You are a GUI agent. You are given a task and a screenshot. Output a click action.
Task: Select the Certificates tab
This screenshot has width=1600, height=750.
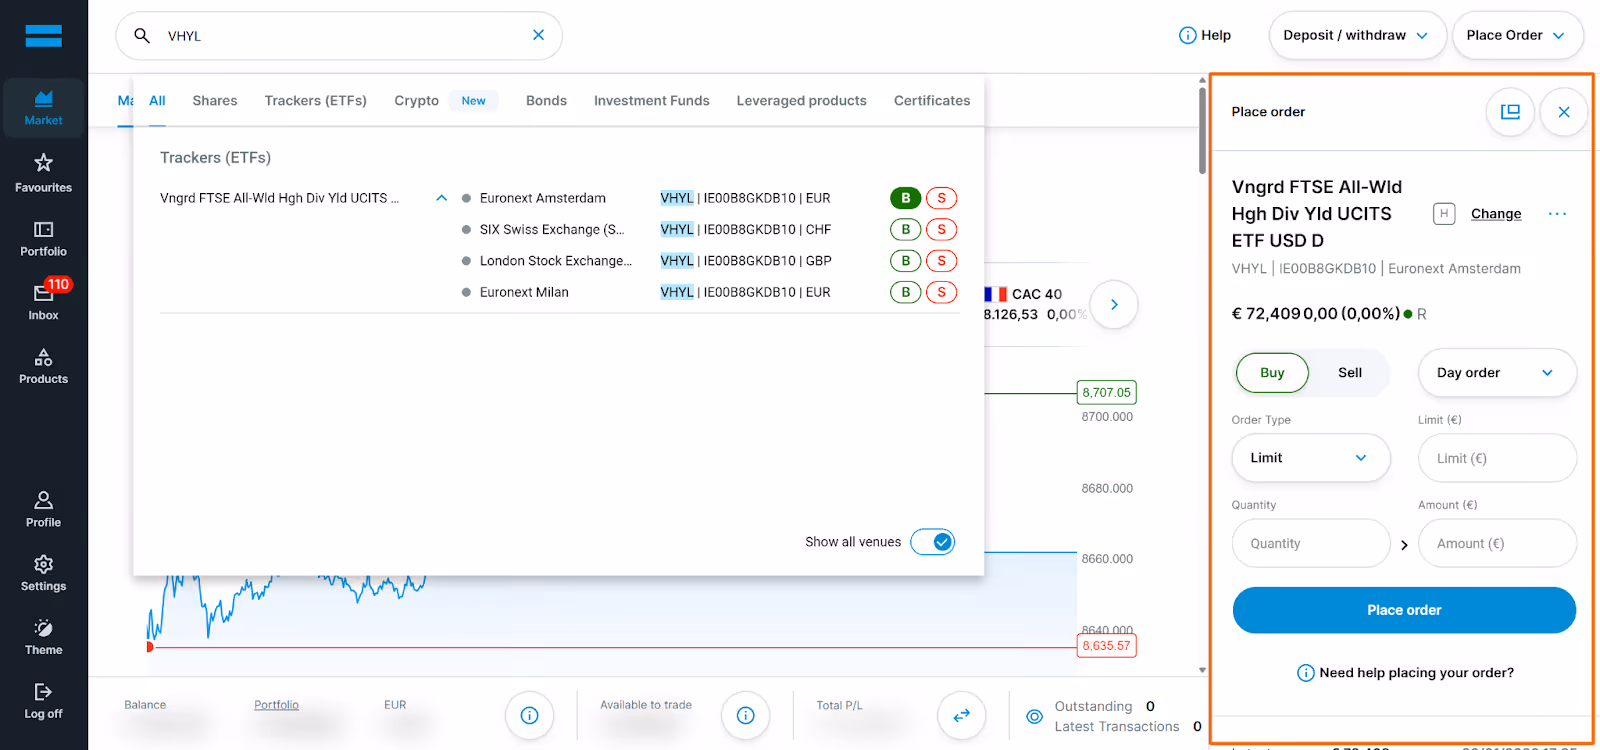(x=932, y=101)
